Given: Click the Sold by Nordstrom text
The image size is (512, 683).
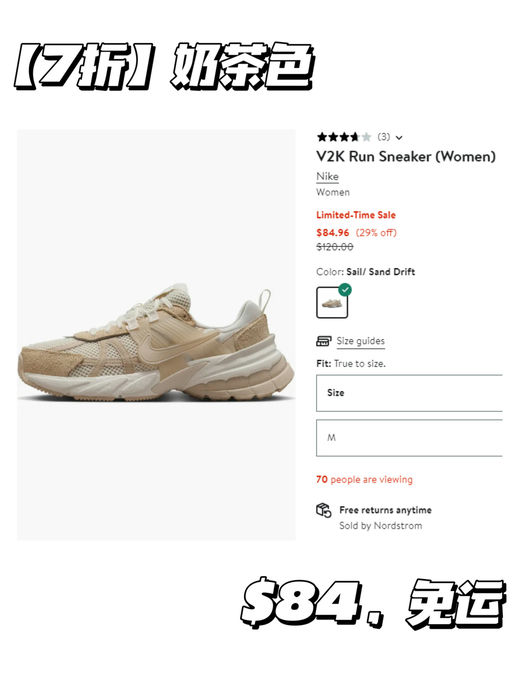Looking at the screenshot, I should [380, 526].
